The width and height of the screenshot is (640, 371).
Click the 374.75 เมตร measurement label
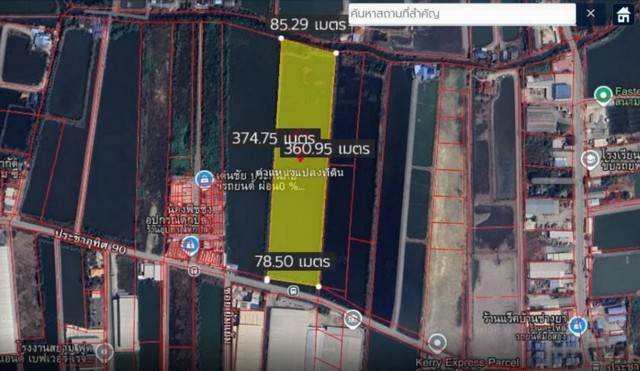(x=273, y=138)
